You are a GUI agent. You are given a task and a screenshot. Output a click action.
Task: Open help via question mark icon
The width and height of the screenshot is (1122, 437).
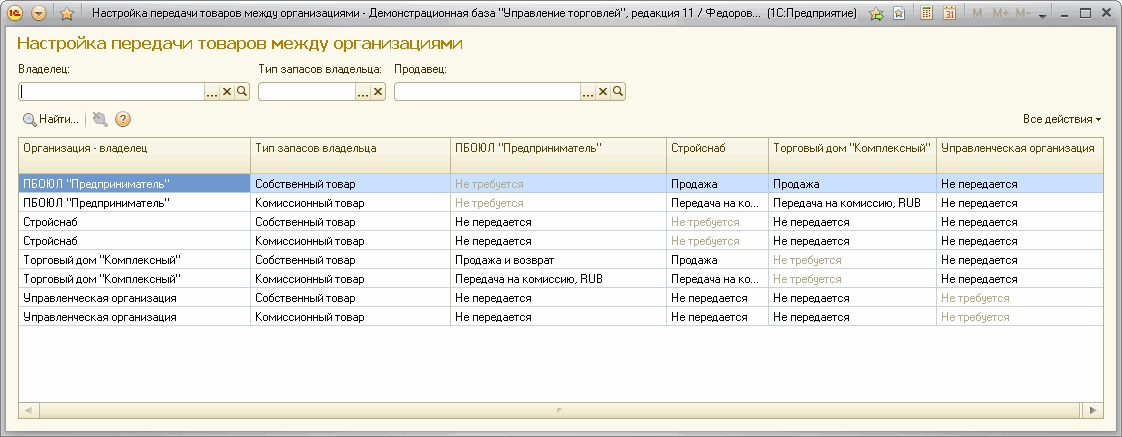pos(123,119)
